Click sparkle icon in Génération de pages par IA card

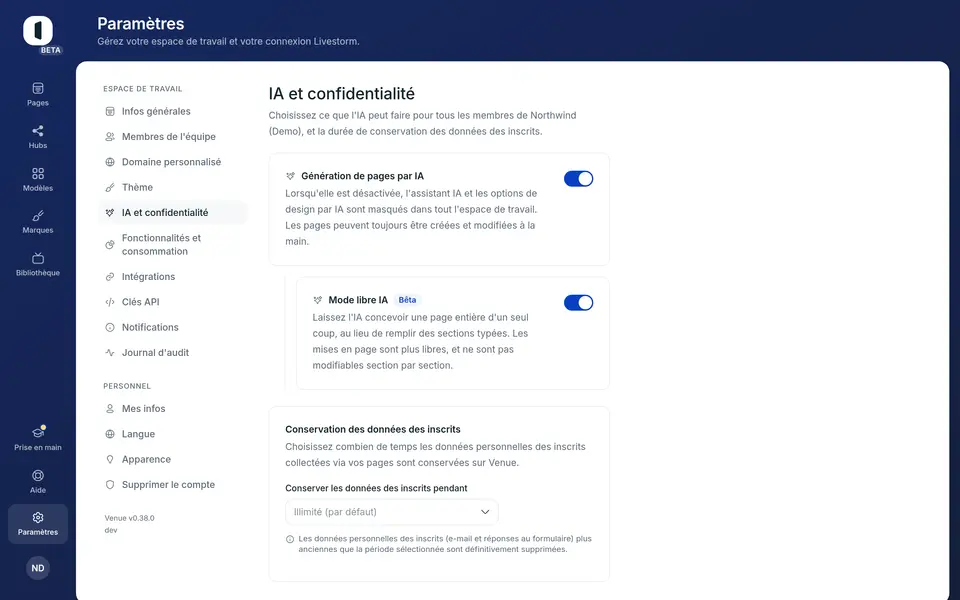click(290, 176)
